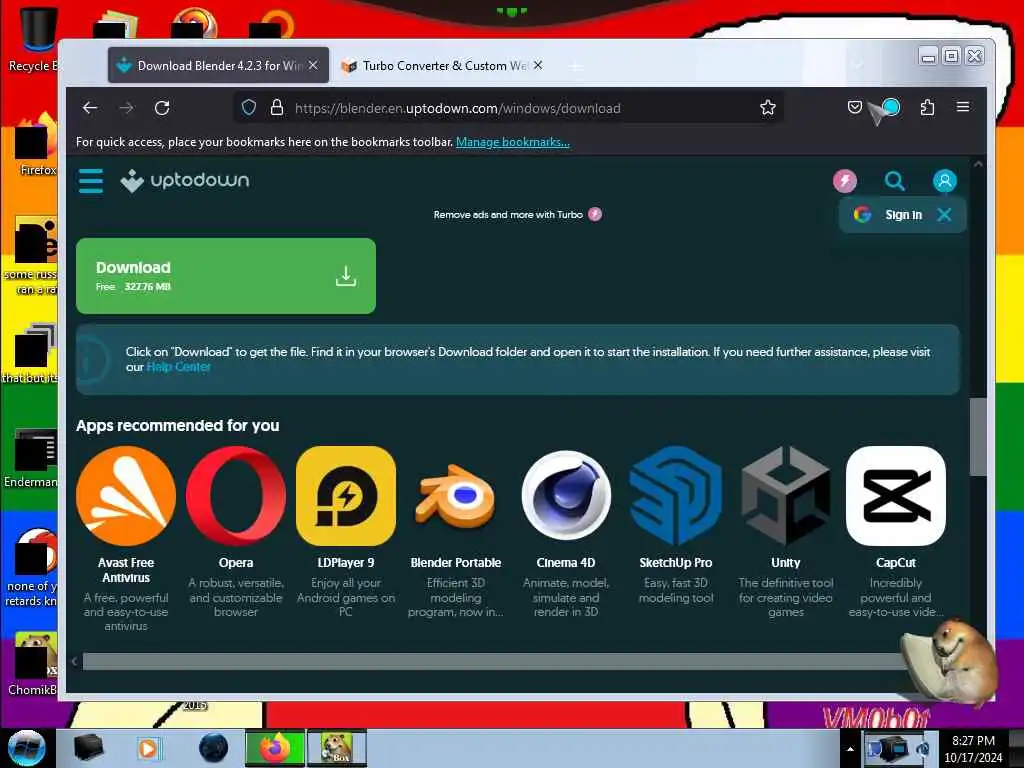Open the Cinema 4D app icon

(566, 496)
